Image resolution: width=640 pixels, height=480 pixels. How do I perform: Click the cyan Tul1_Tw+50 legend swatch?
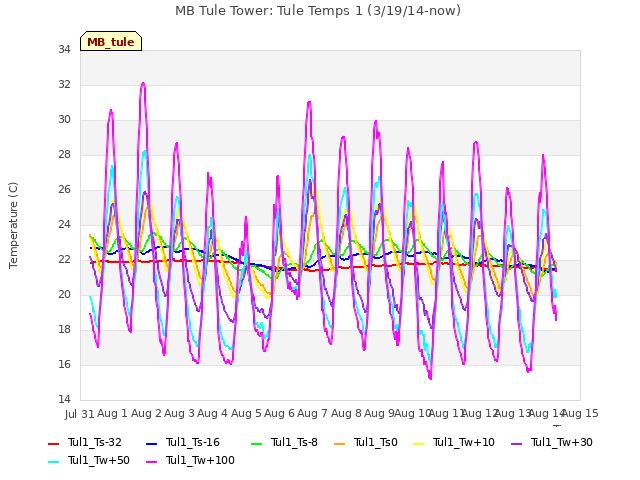[x=53, y=461]
